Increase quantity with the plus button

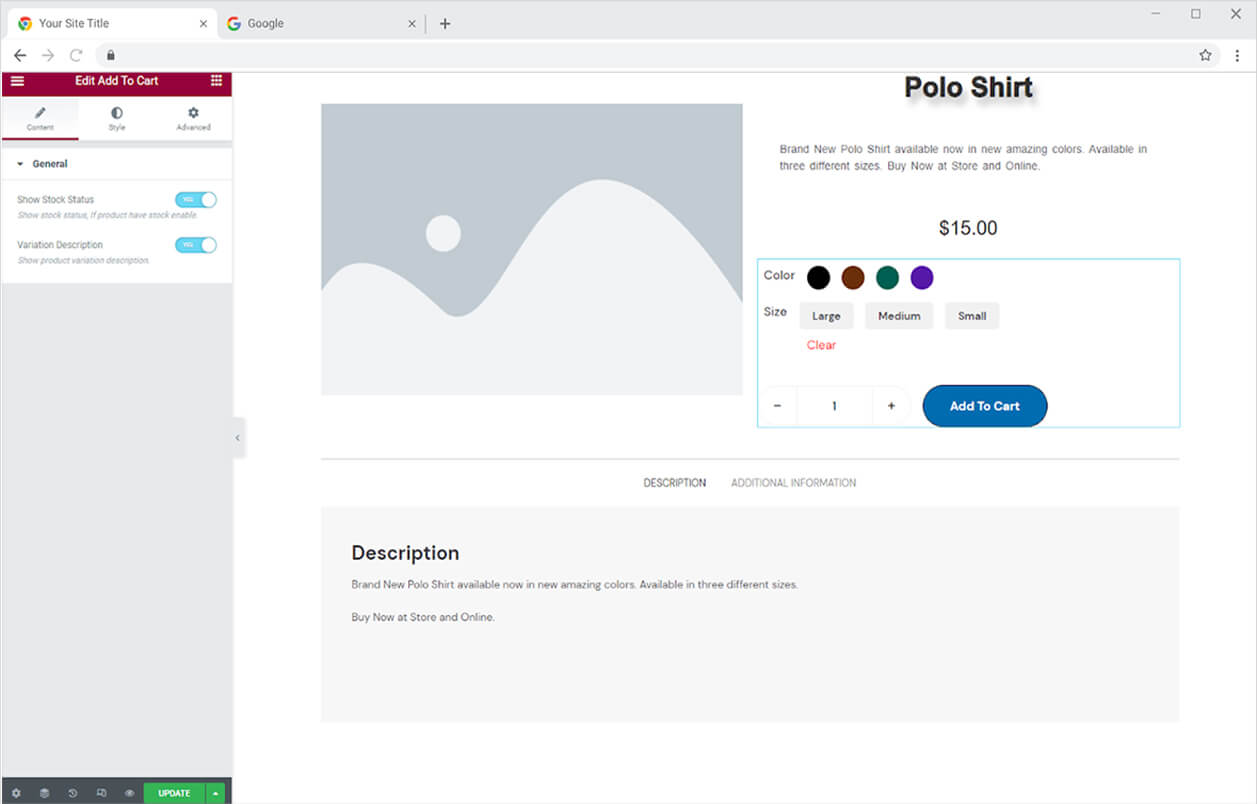(891, 406)
